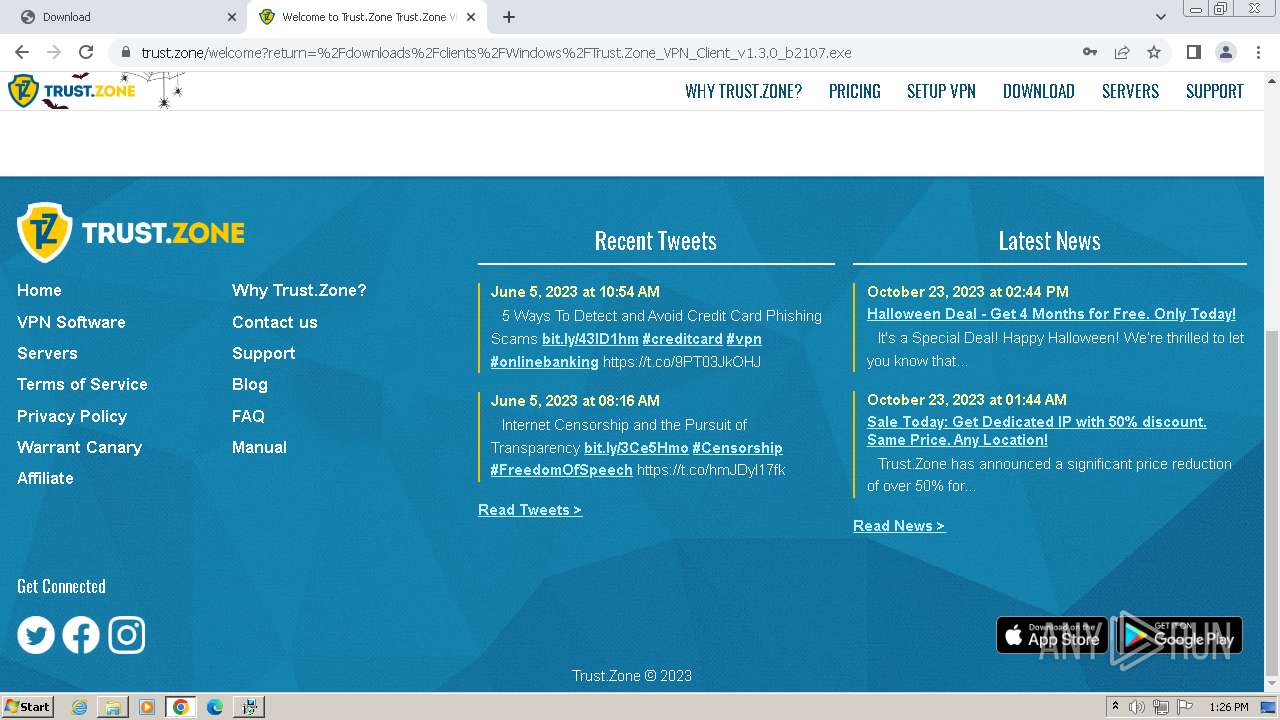Open the Windows Start button
This screenshot has height=720, width=1280.
27,707
